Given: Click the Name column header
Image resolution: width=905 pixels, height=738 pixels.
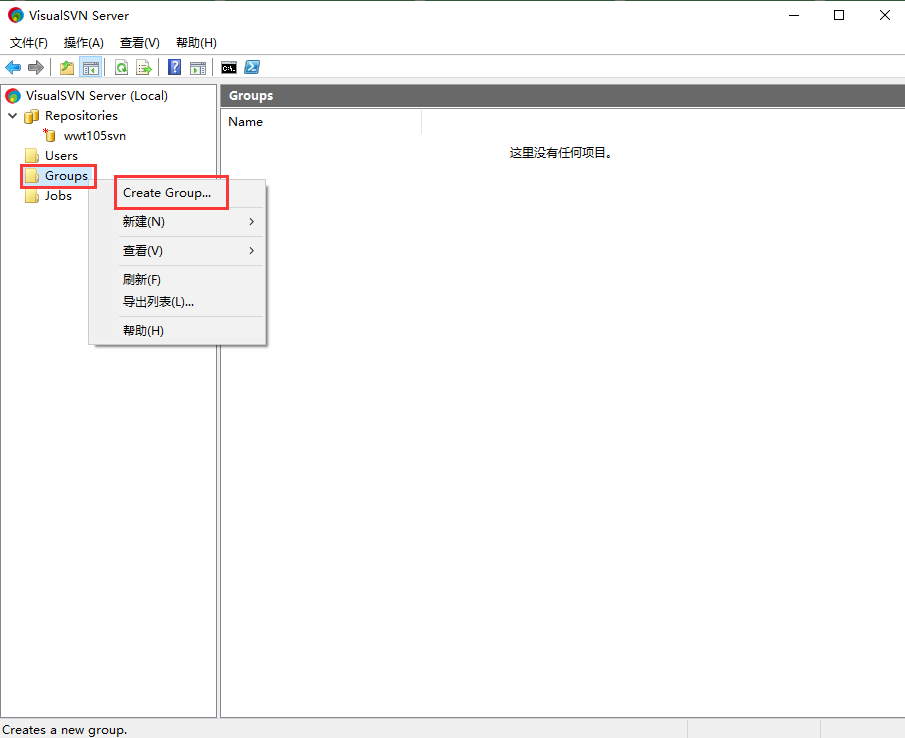Looking at the screenshot, I should (x=246, y=122).
